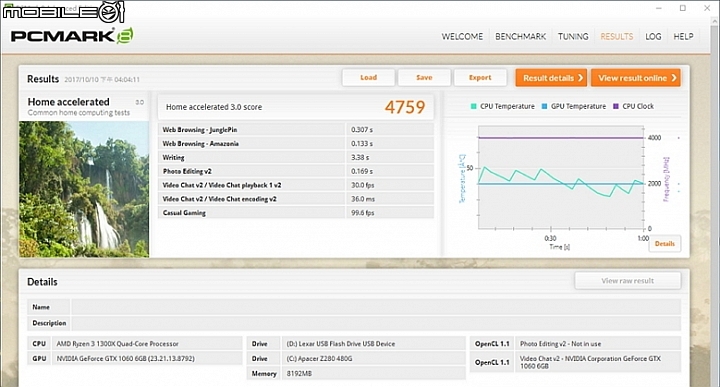Select the RESULTS tab

(x=617, y=37)
